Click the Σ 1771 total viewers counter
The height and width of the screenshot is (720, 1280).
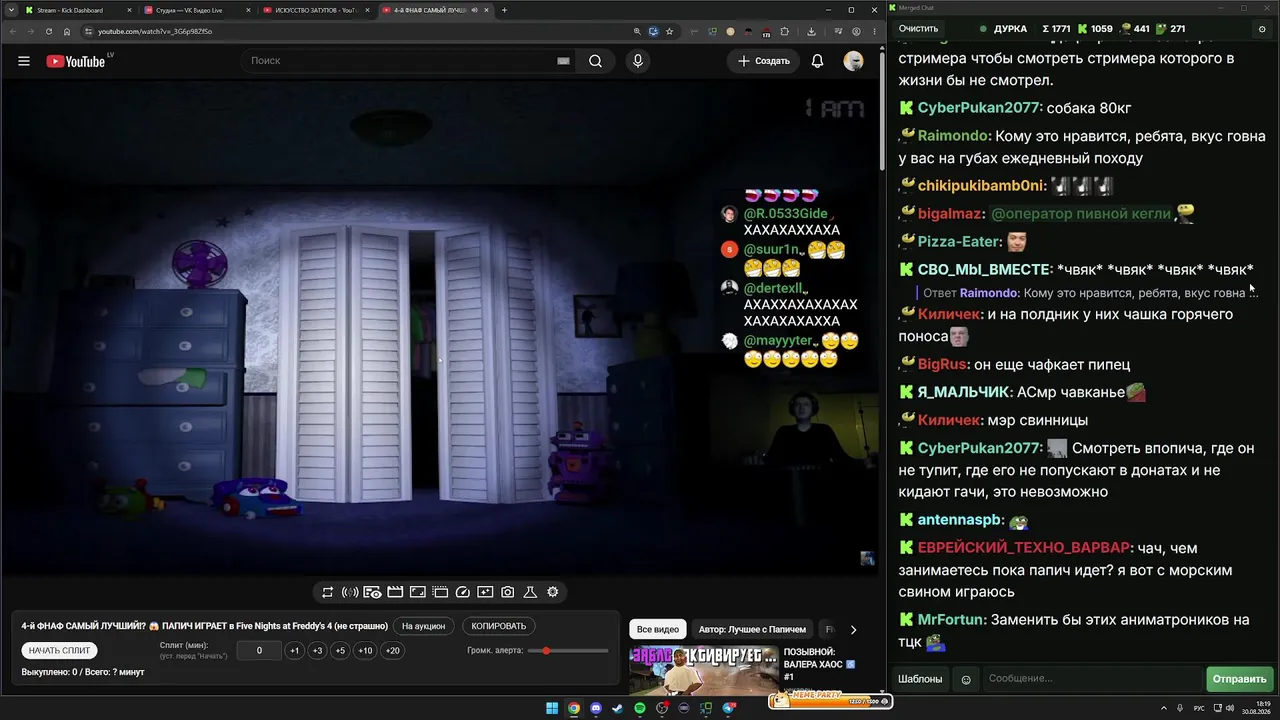tap(1056, 29)
